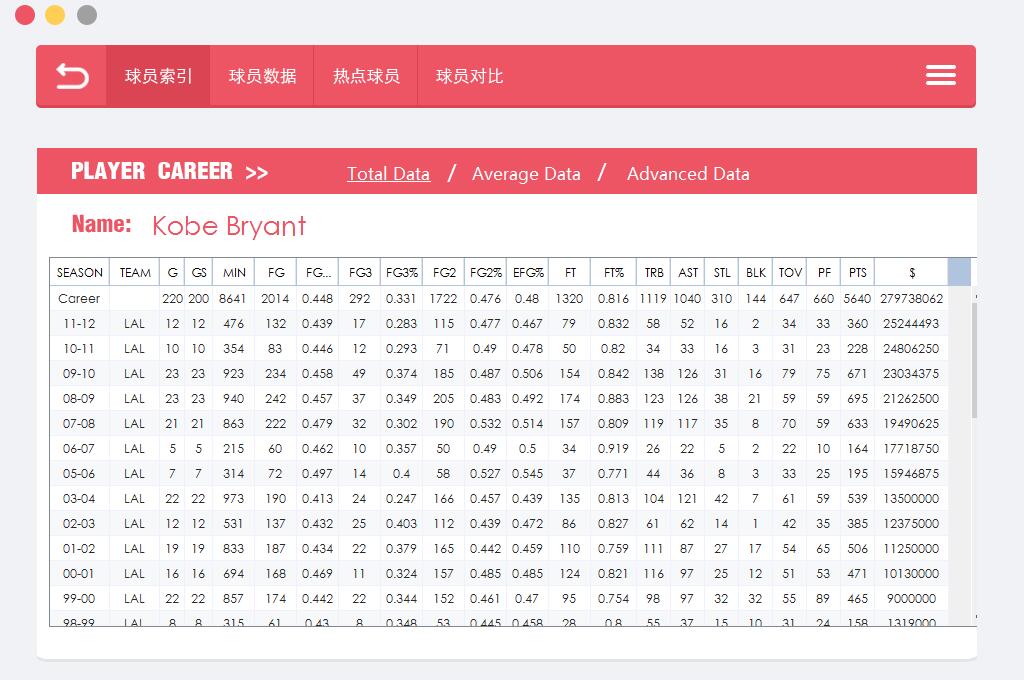Click salary value 15946875
The height and width of the screenshot is (680, 1024).
click(911, 474)
